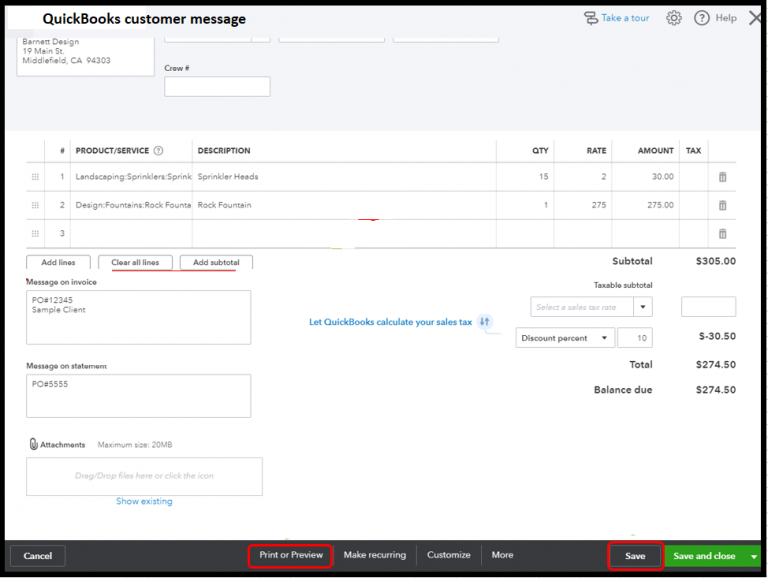This screenshot has width=768, height=578.
Task: Click the Help question mark icon
Action: coord(701,18)
